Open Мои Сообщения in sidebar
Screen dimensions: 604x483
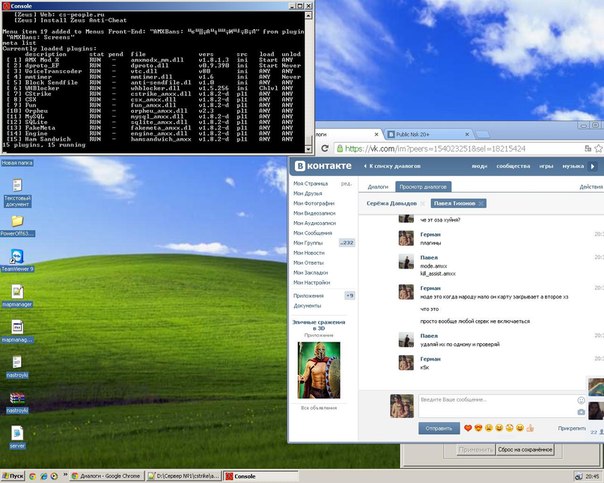(312, 233)
